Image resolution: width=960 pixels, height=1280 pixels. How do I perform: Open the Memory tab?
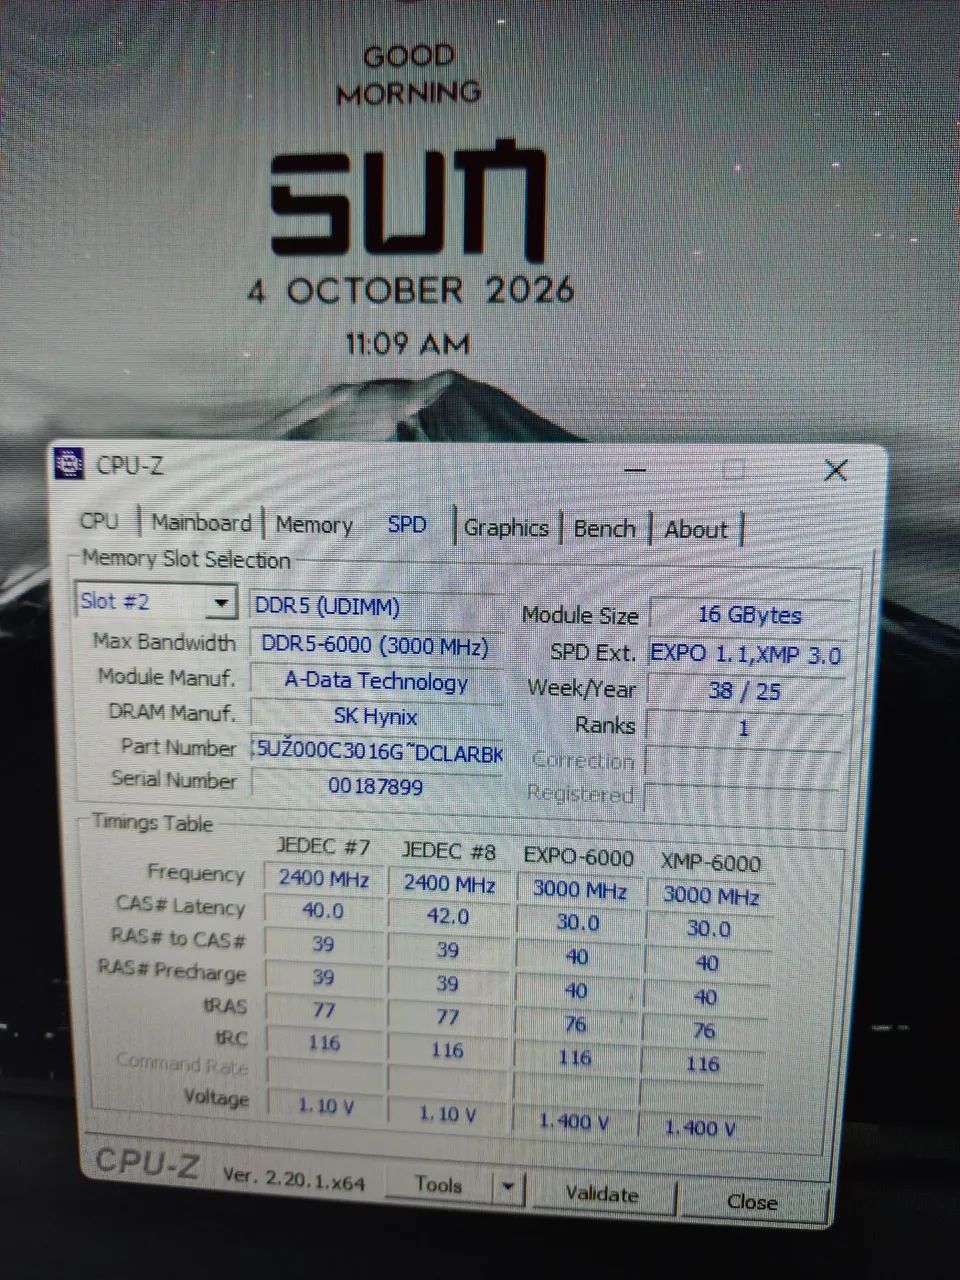point(314,525)
